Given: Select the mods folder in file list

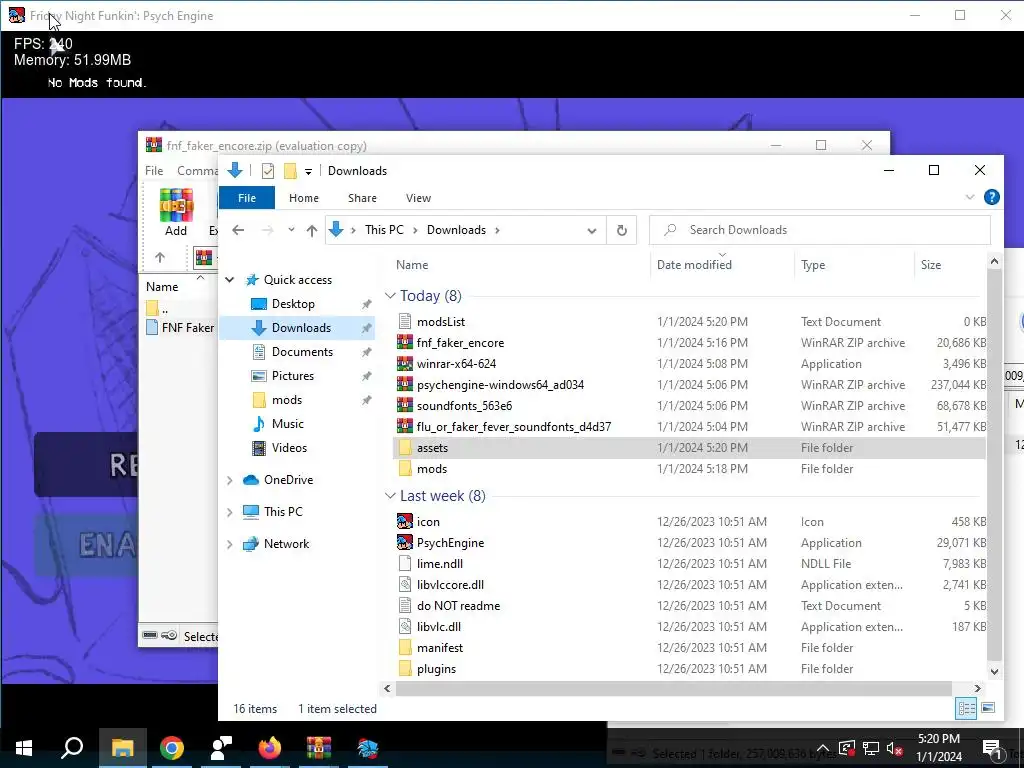Looking at the screenshot, I should [432, 469].
